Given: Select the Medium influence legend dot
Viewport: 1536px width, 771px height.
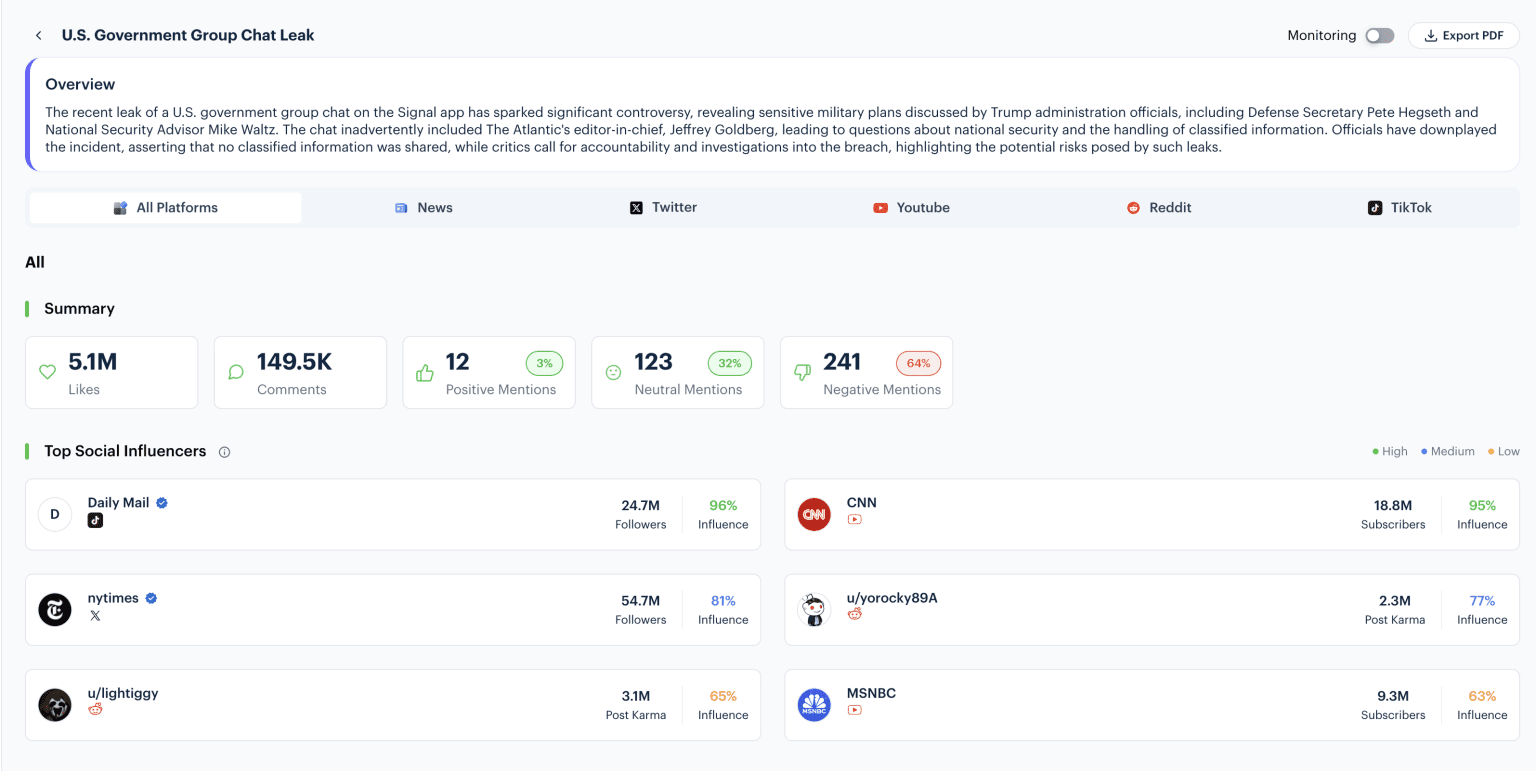Looking at the screenshot, I should coord(1426,451).
